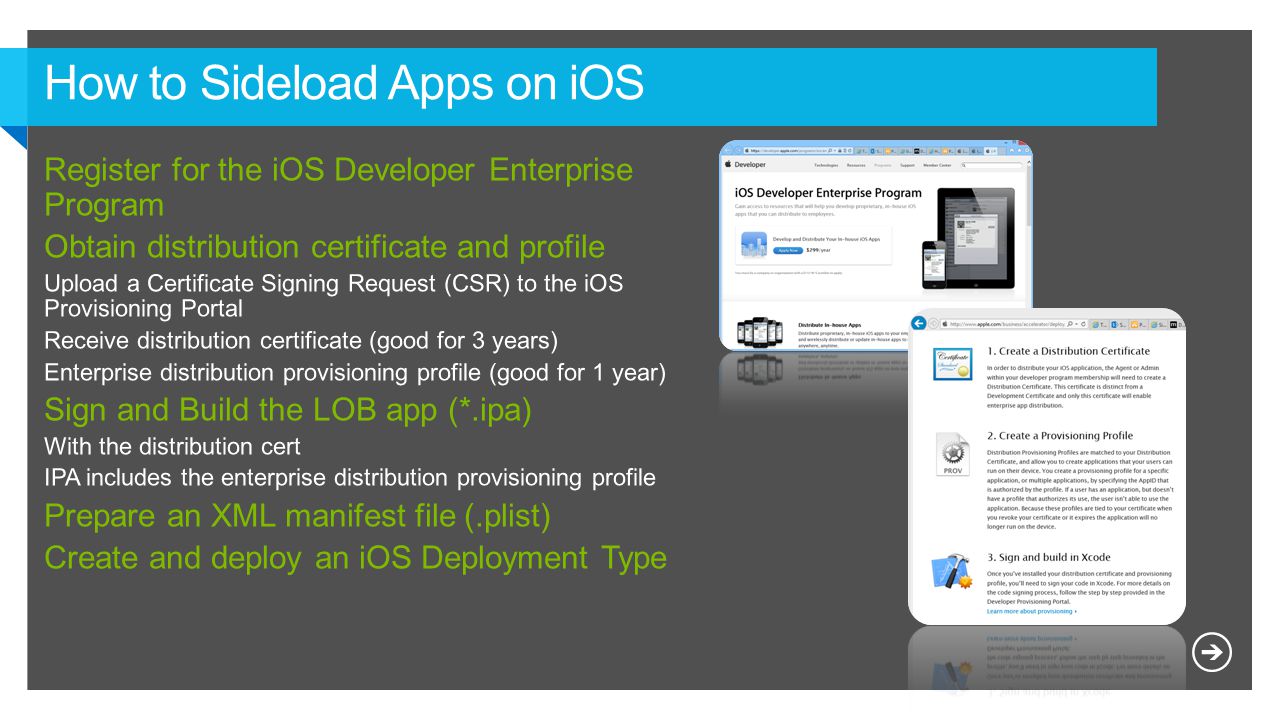This screenshot has height=720, width=1280.
Task: Click the iPad and iPhone device image
Action: click(968, 238)
